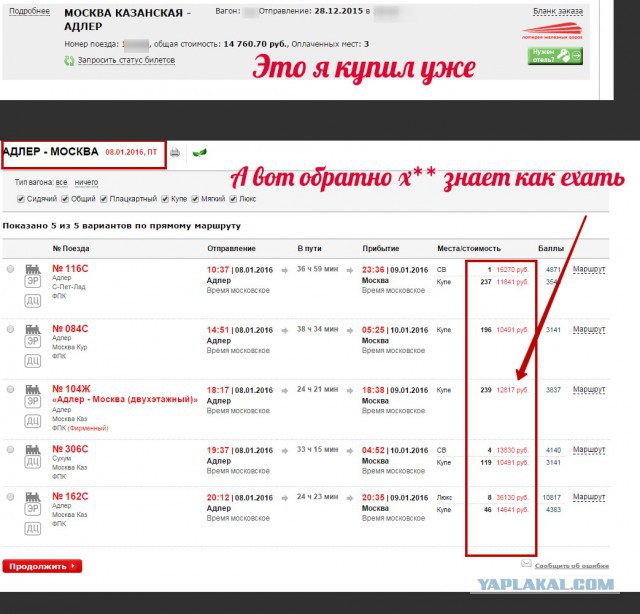Expand order details via Подробнее link

(x=30, y=11)
